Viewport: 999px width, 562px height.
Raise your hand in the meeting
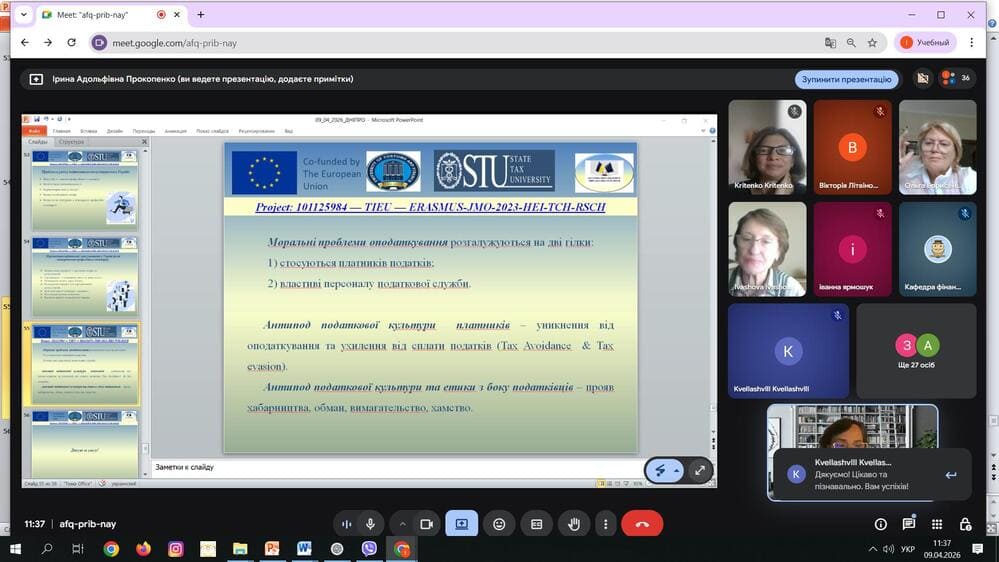574,524
